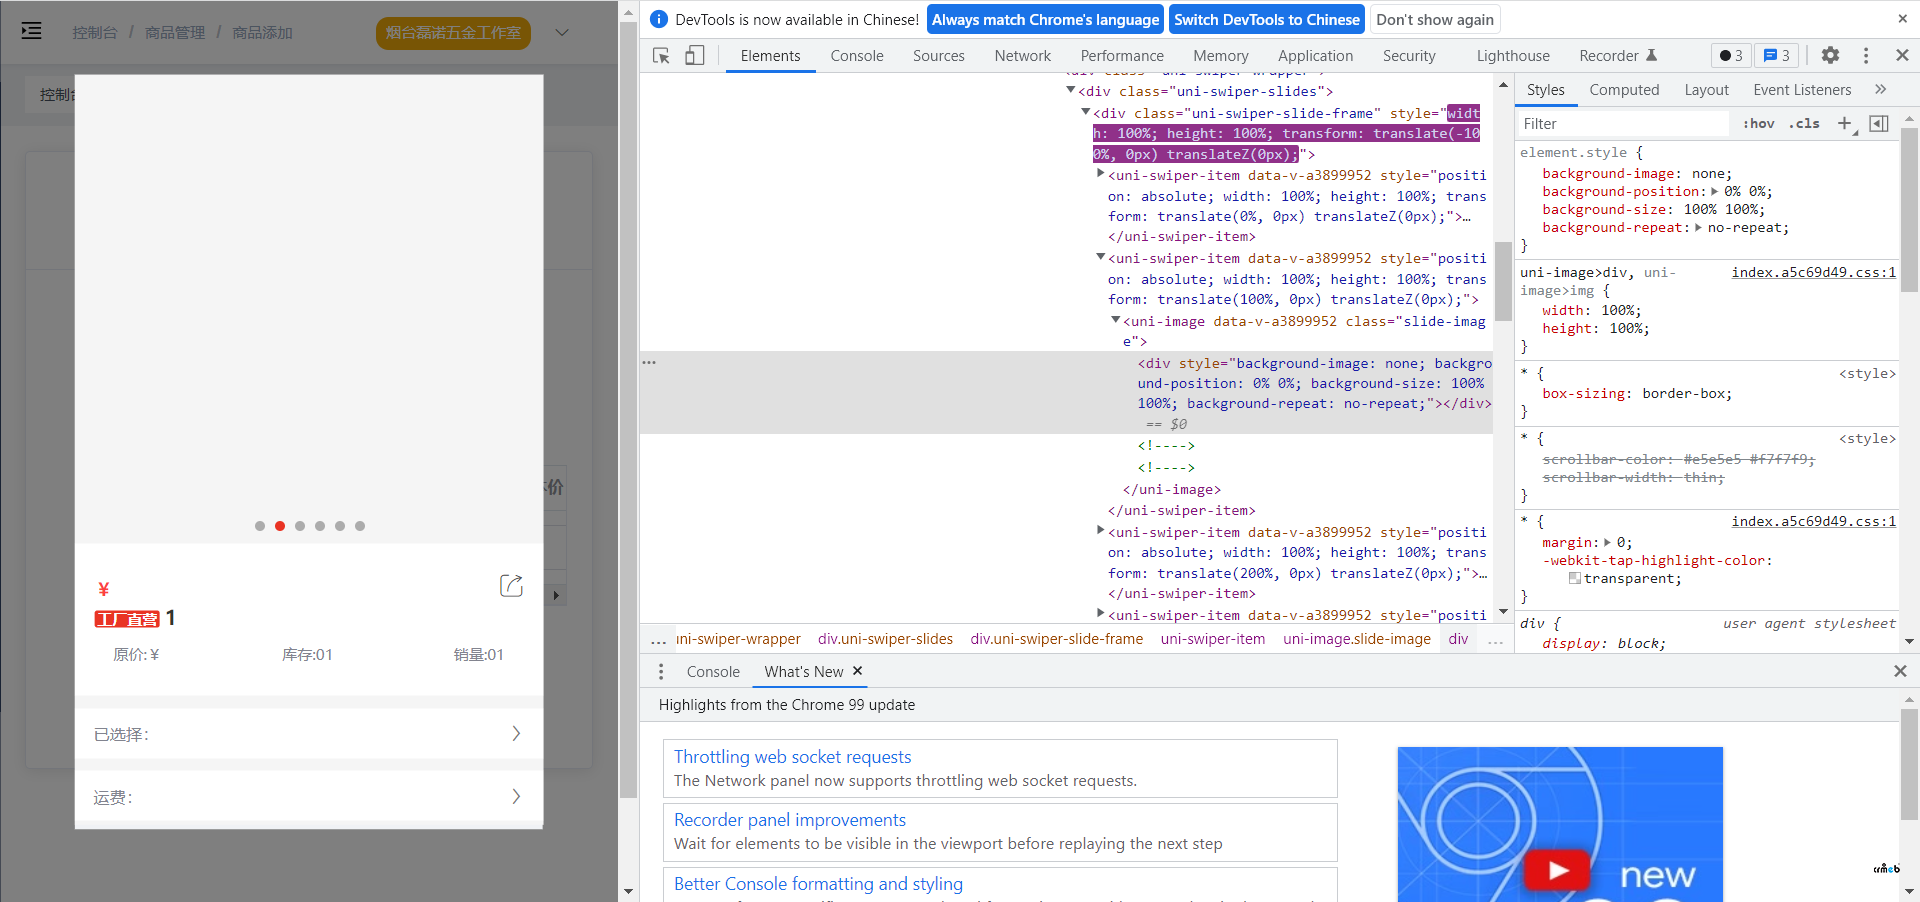
Task: Open the Performance tab
Action: click(x=1122, y=56)
